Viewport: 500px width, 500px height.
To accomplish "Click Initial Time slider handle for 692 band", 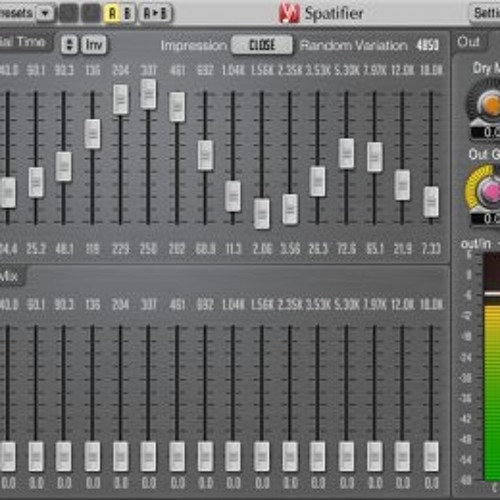I will click(x=205, y=155).
